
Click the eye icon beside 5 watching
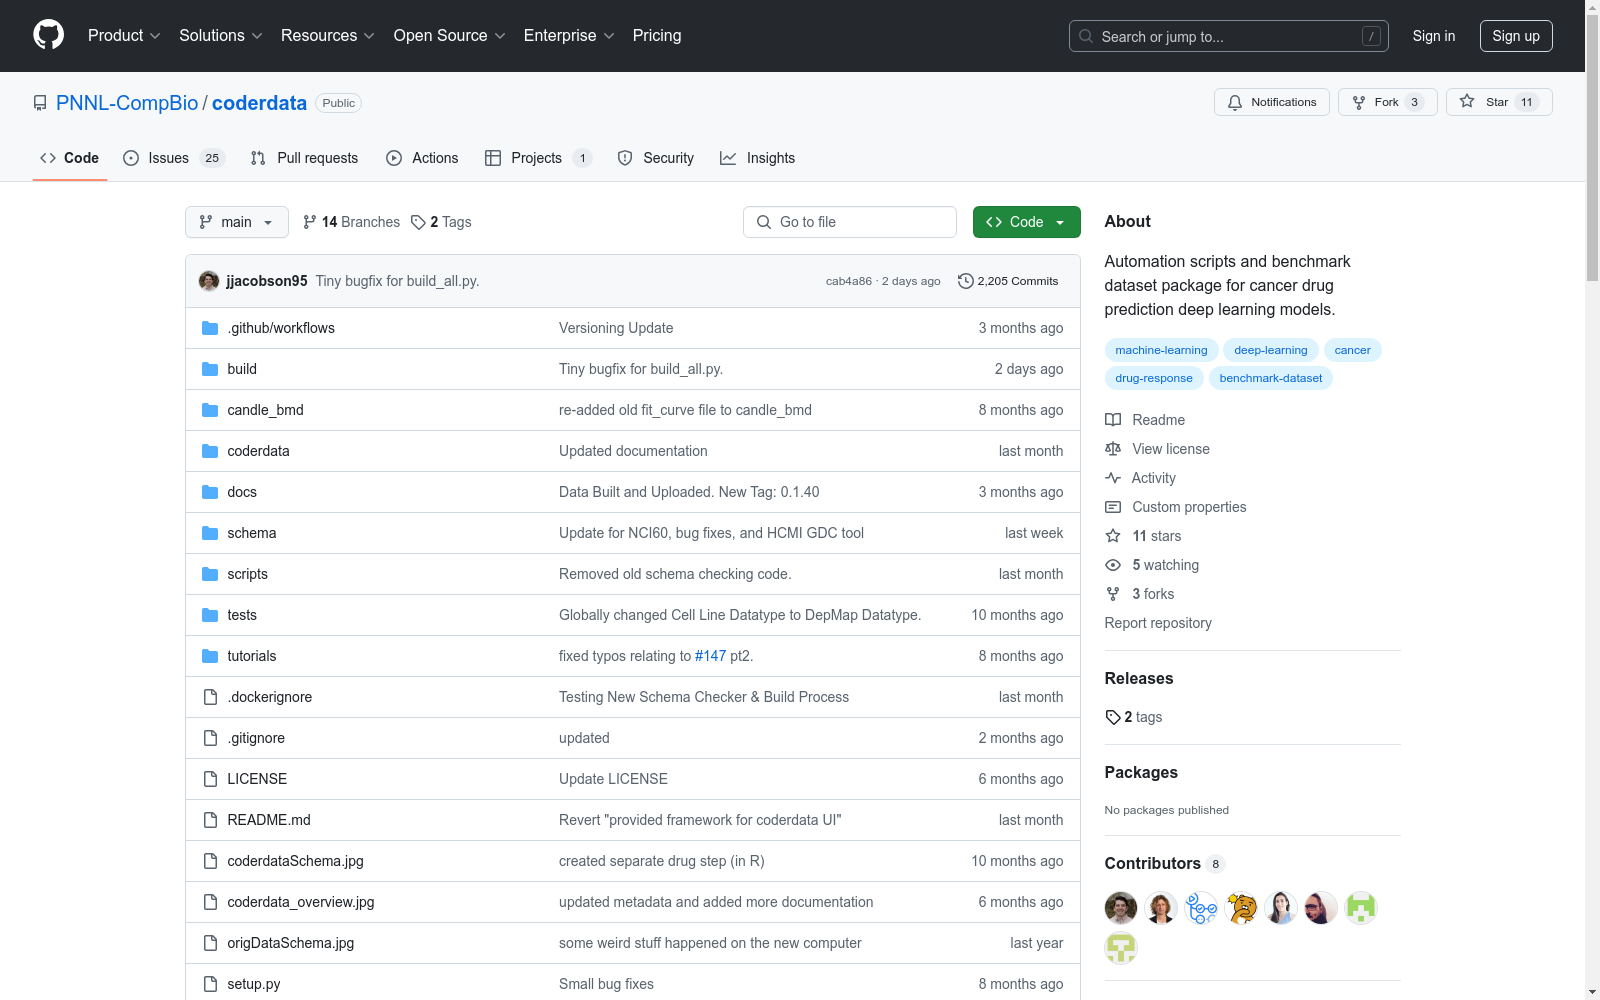[x=1113, y=565]
